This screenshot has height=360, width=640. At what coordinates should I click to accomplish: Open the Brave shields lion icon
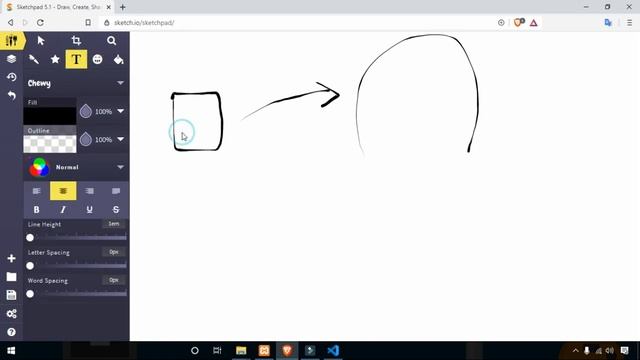pyautogui.click(x=519, y=22)
